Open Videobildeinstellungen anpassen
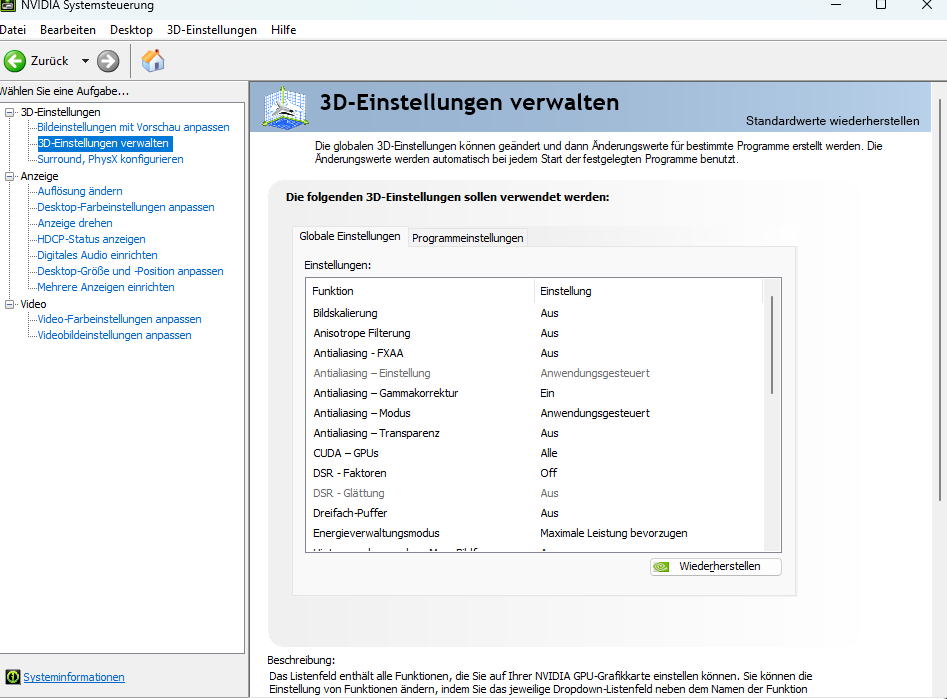 pyautogui.click(x=114, y=335)
